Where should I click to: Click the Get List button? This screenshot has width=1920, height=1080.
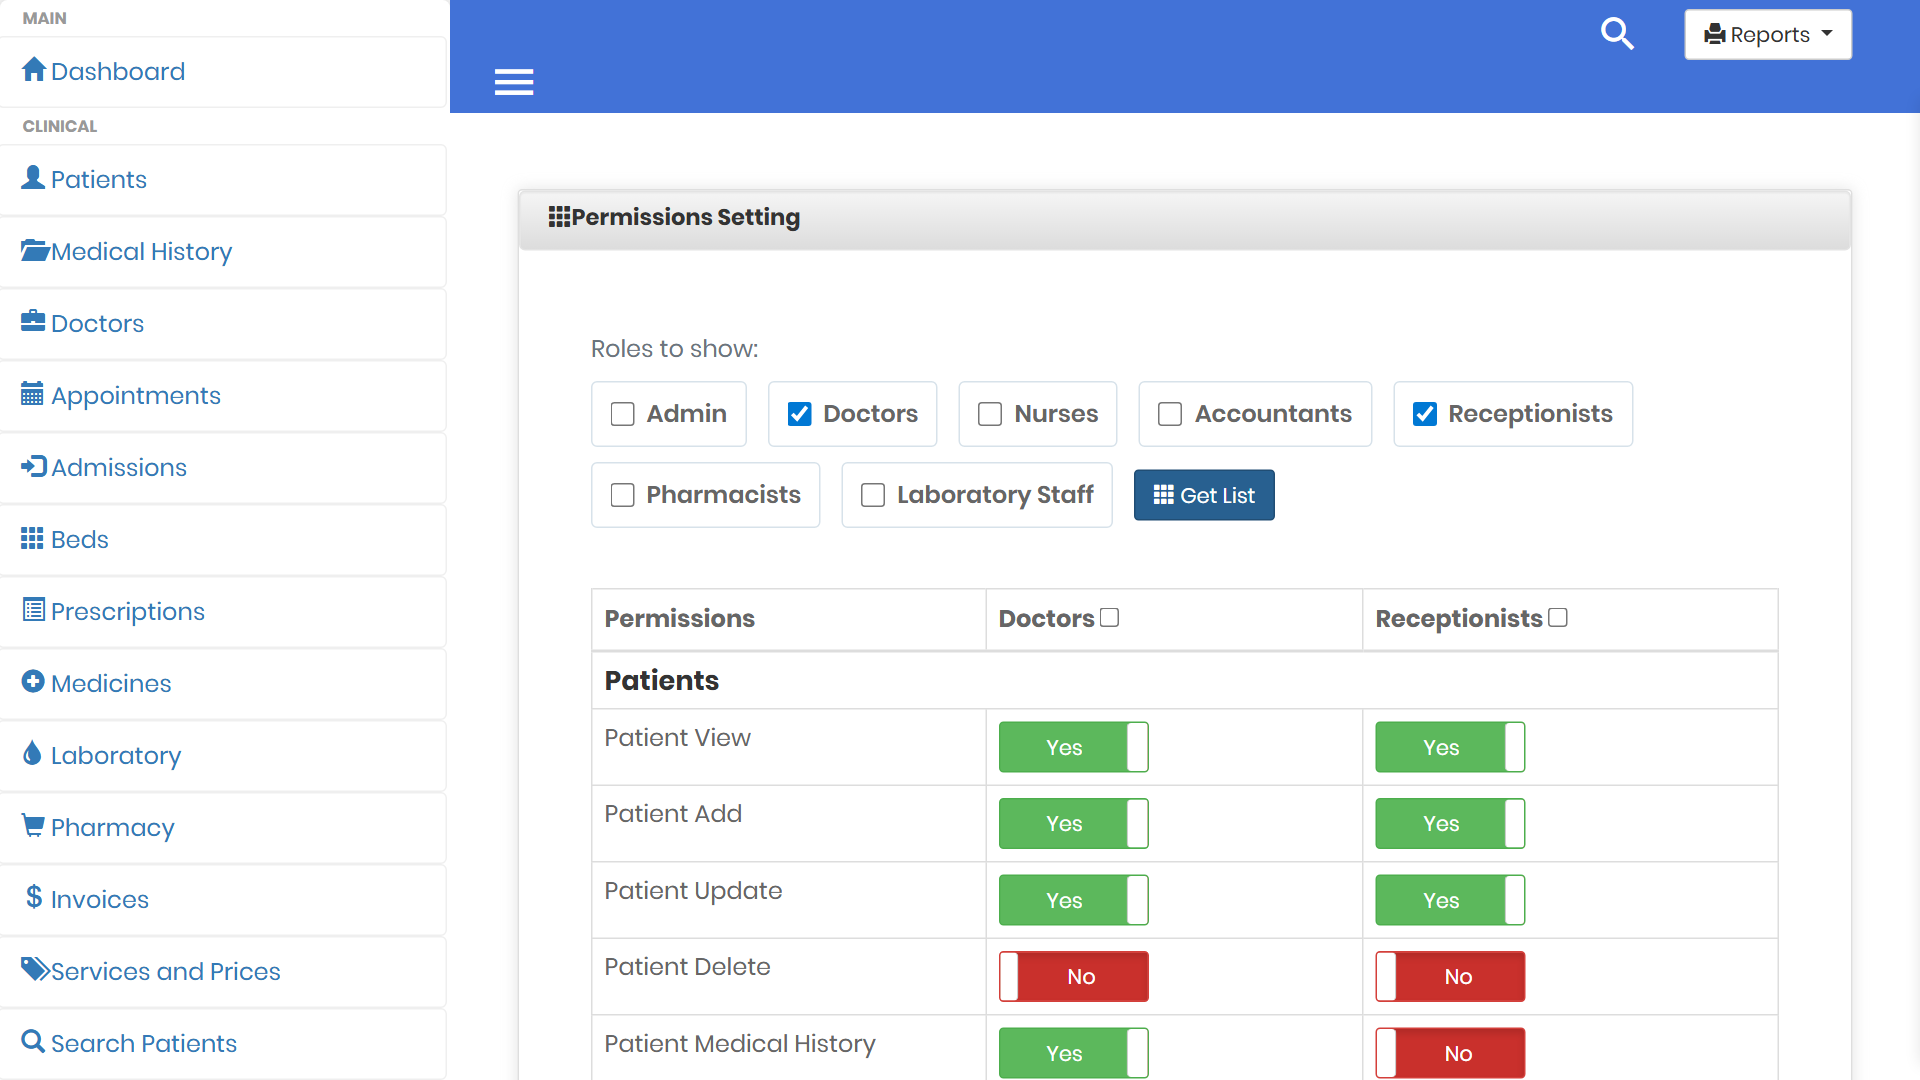[1204, 495]
